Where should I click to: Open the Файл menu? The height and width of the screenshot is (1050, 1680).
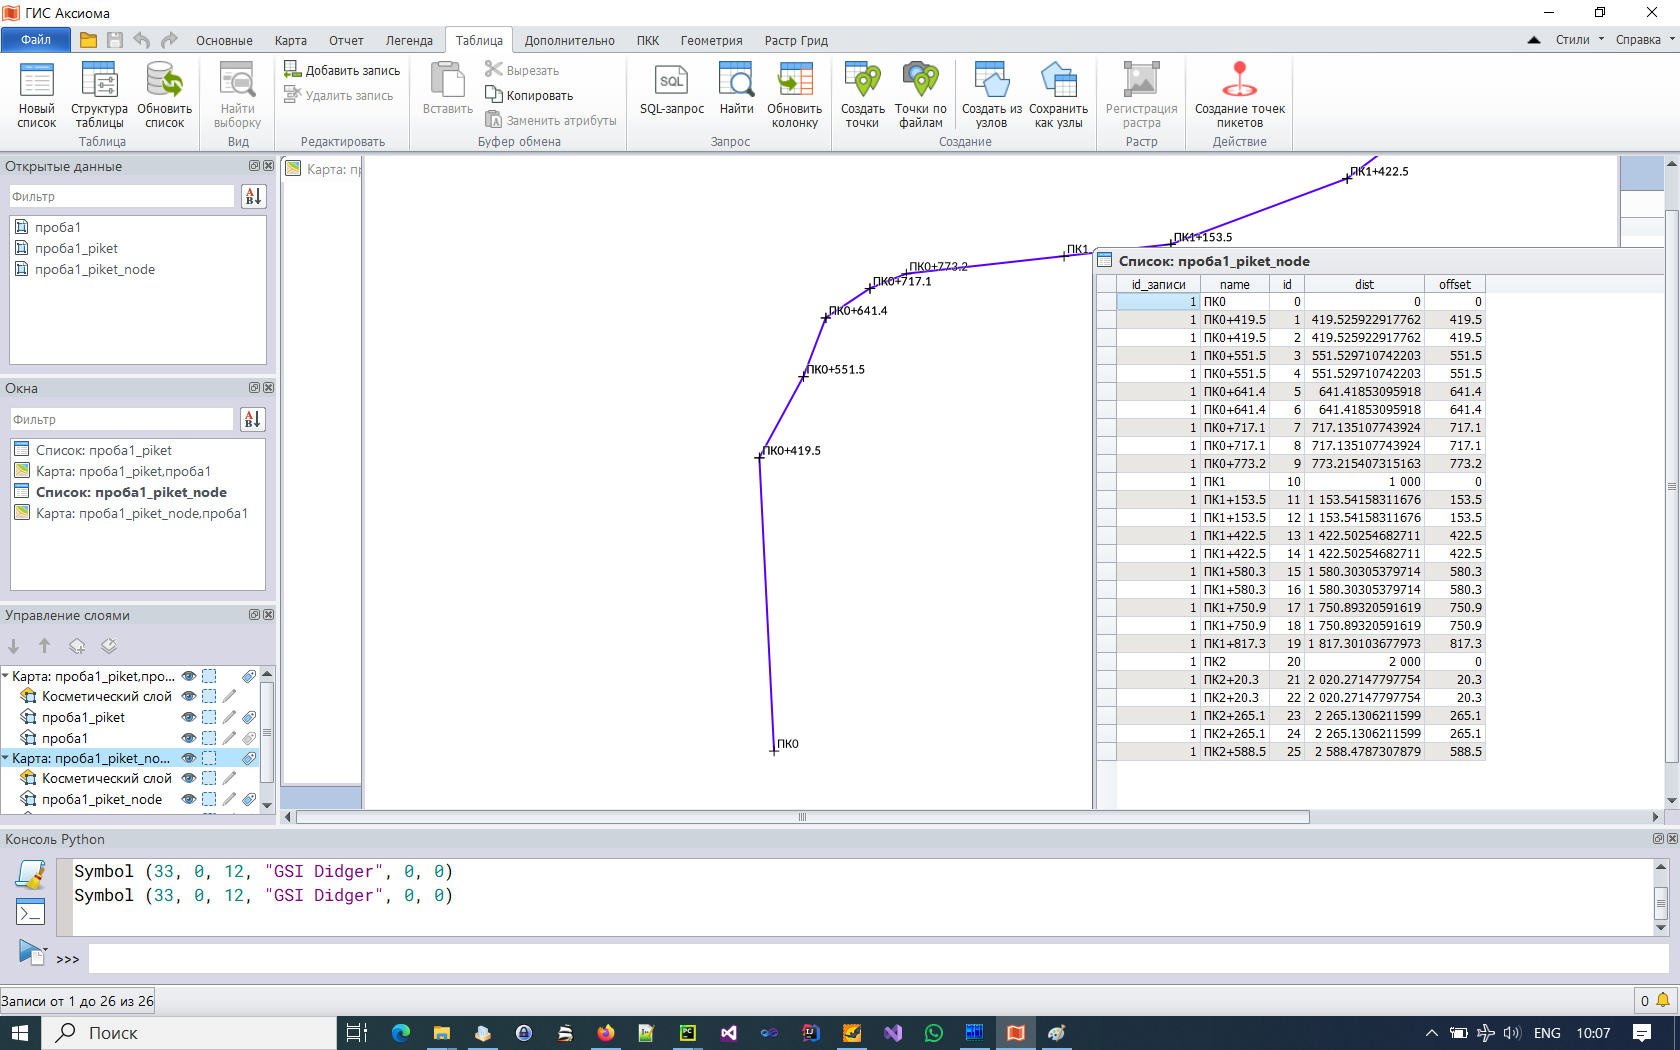click(x=36, y=40)
